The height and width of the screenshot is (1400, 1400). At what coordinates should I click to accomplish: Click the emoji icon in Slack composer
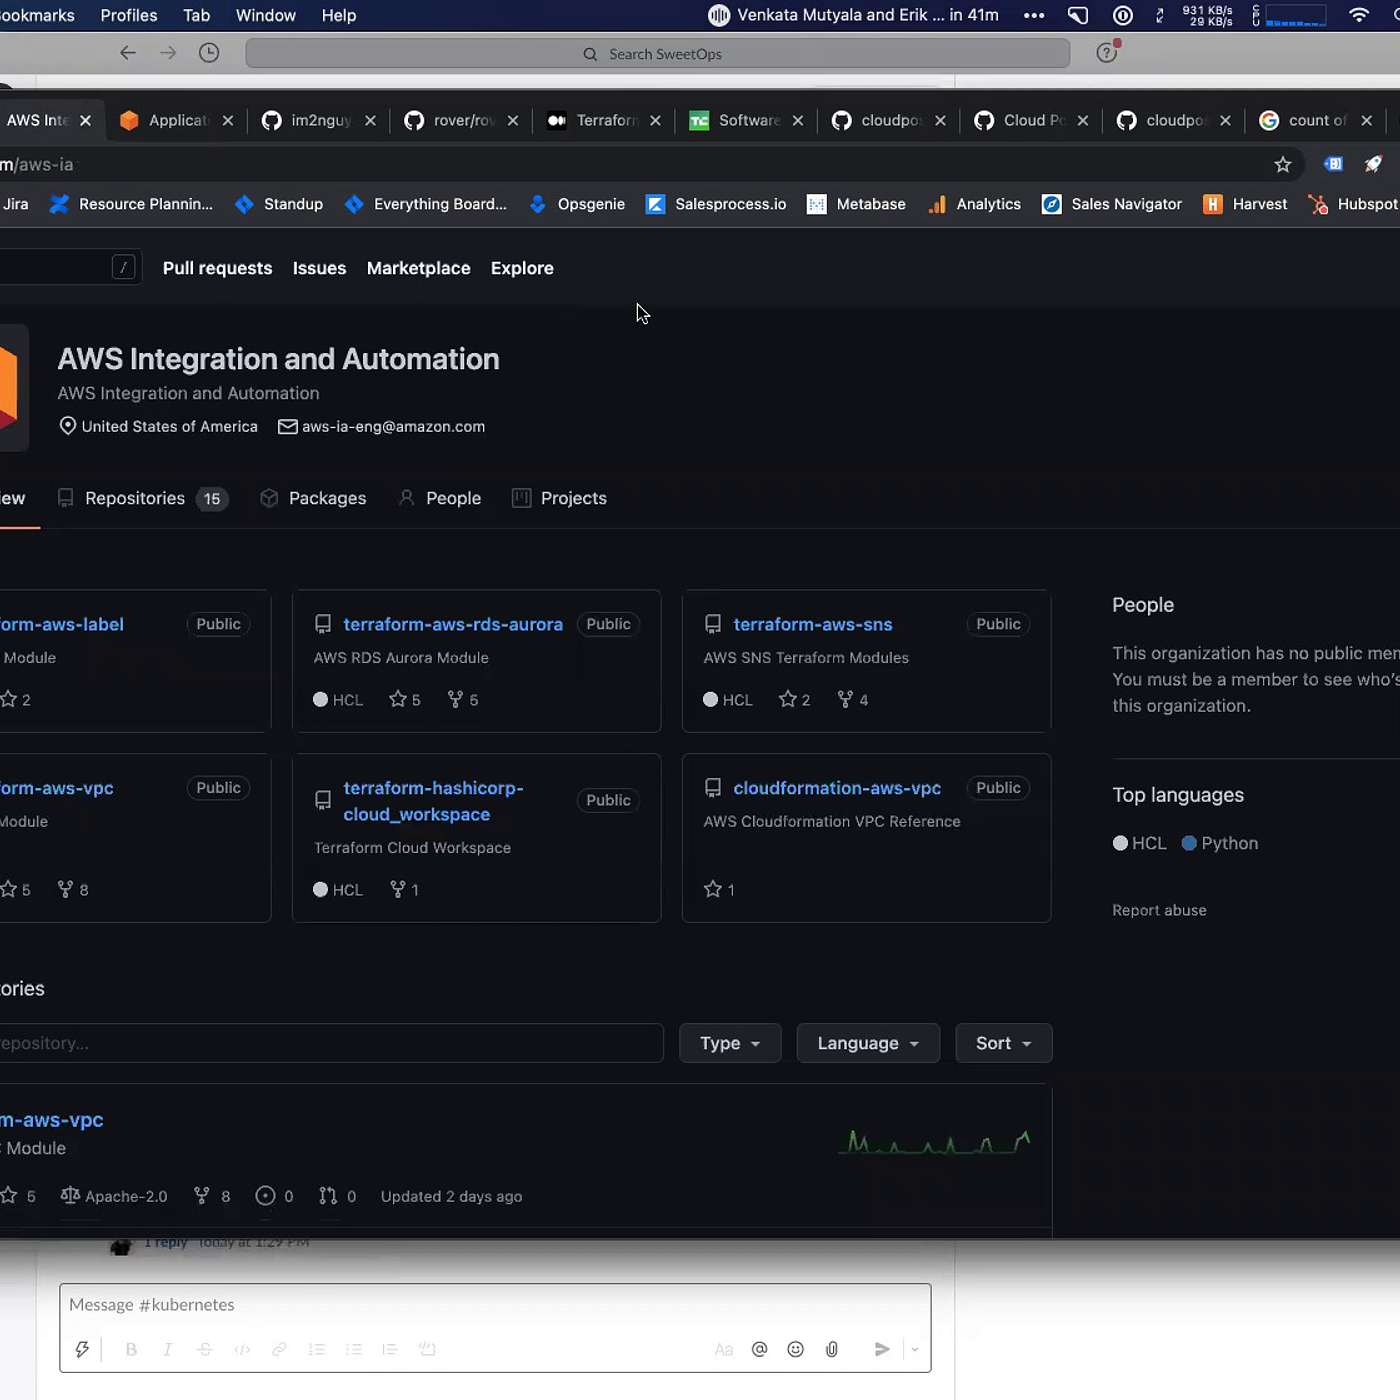pyautogui.click(x=795, y=1349)
